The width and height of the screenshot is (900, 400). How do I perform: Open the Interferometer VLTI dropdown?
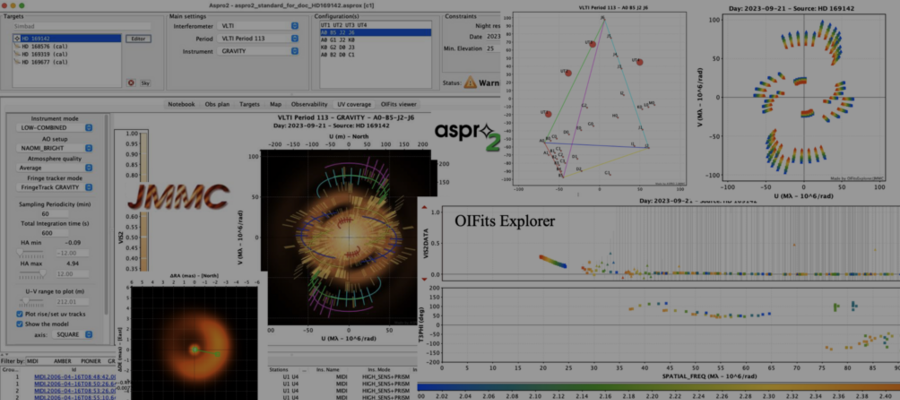click(258, 26)
